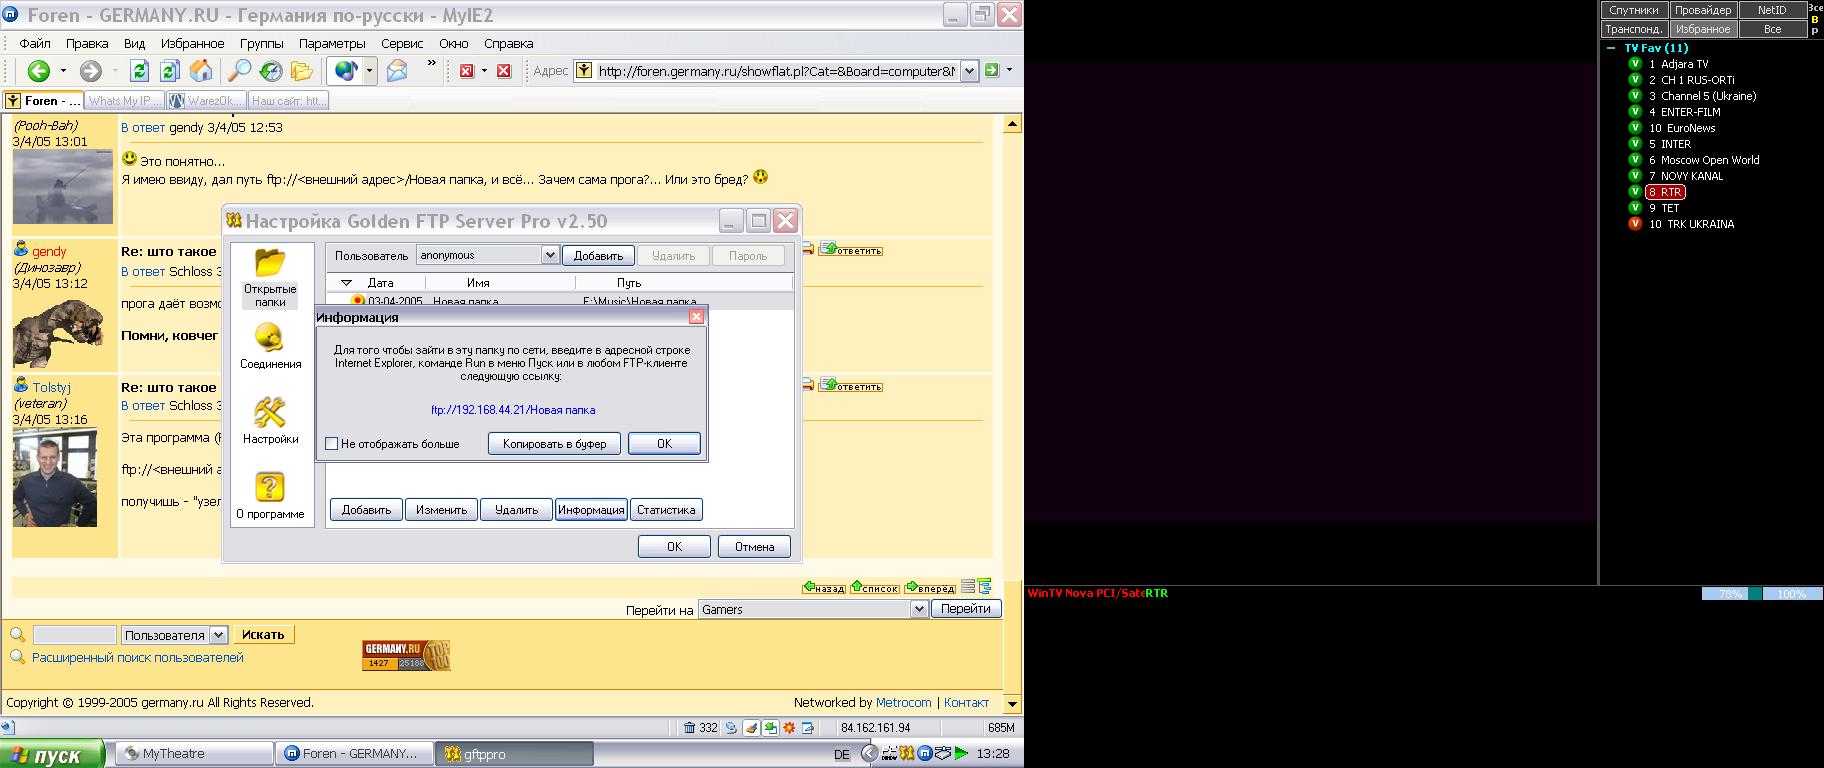The width and height of the screenshot is (1824, 768).
Task: Open History via the clock icon in toolbar
Action: tap(271, 71)
